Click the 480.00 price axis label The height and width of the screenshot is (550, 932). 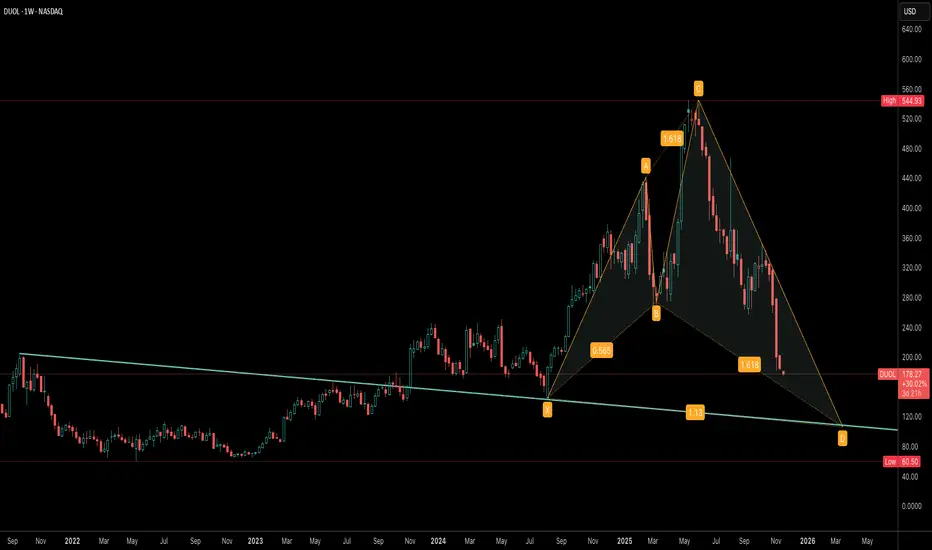tap(911, 149)
